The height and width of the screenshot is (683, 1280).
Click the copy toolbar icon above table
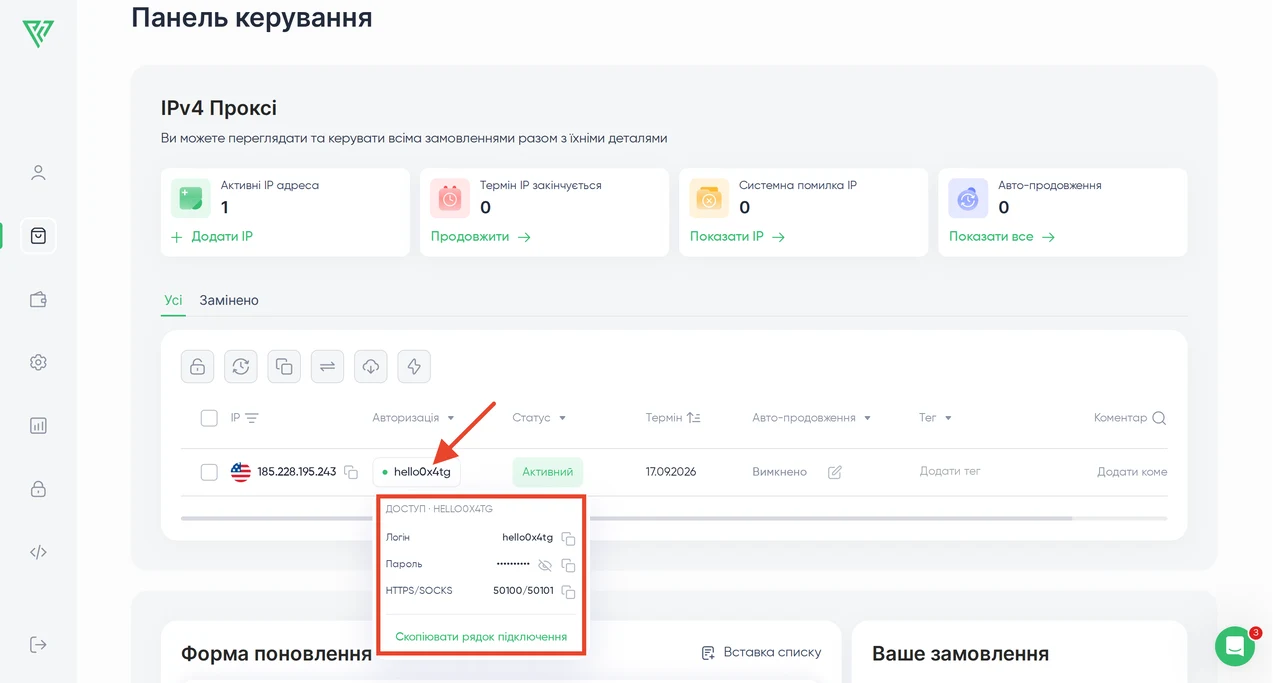tap(284, 367)
